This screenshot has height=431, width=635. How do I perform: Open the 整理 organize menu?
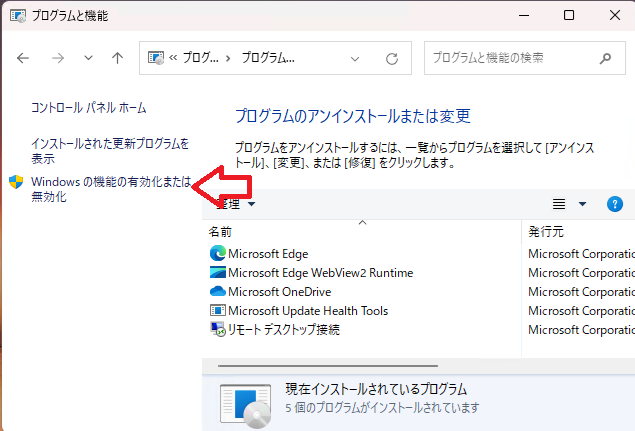[x=236, y=204]
